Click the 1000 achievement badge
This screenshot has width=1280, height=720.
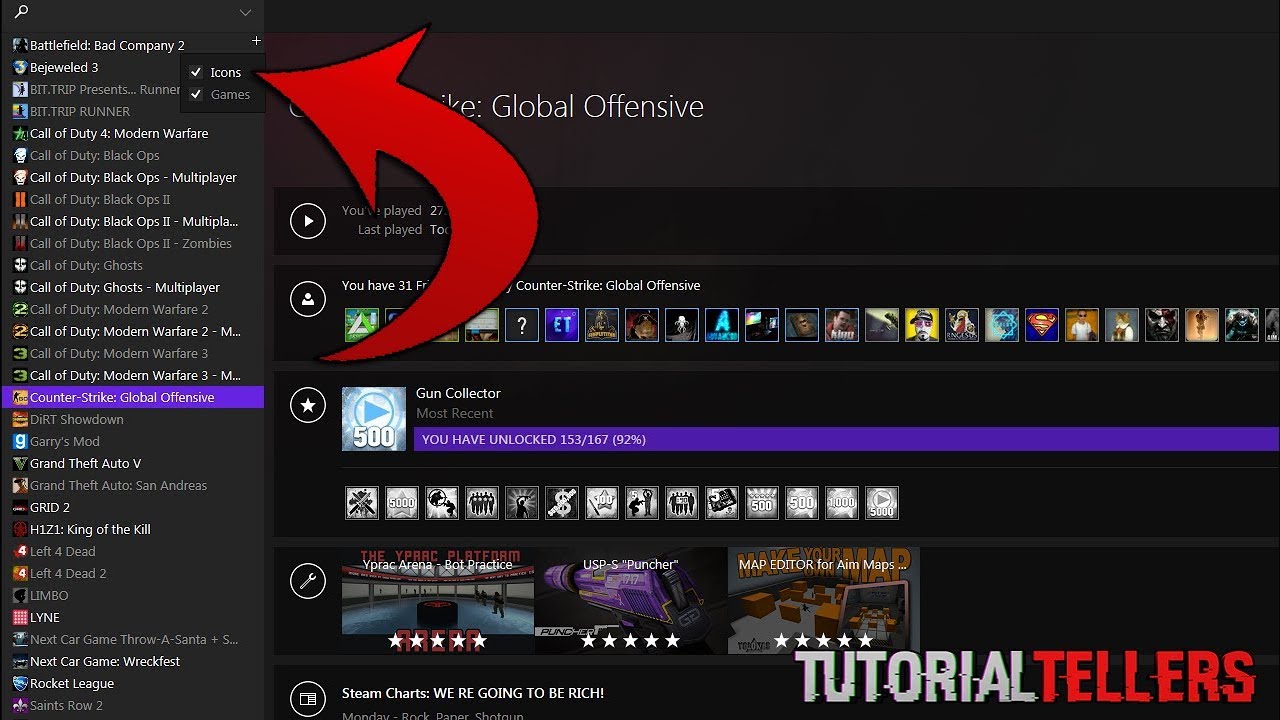point(842,503)
